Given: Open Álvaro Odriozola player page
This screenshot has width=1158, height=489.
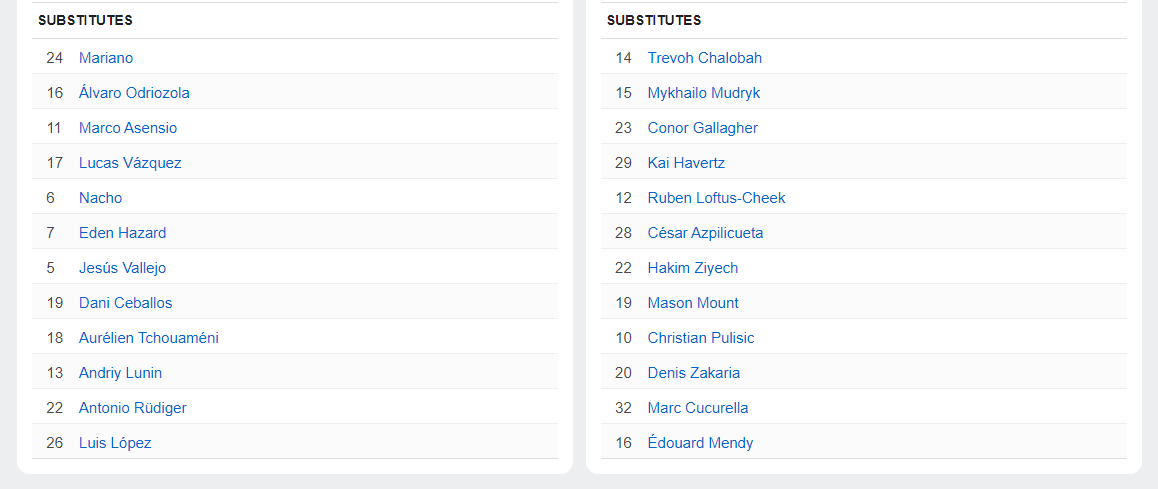Looking at the screenshot, I should coord(134,93).
